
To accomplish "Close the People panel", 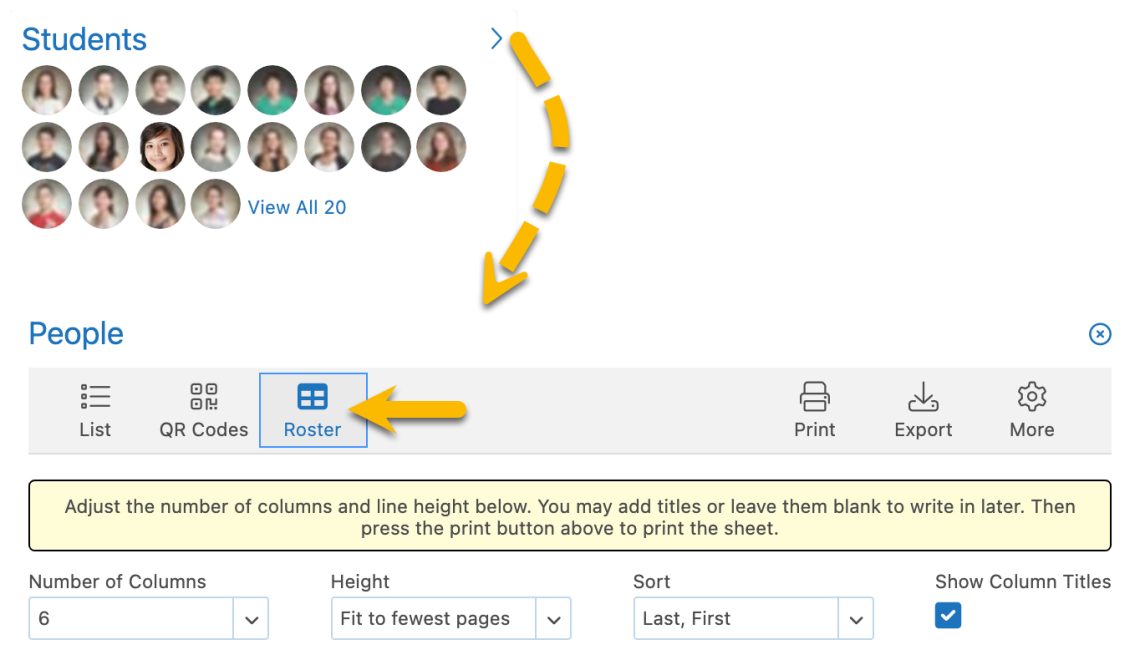I will 1100,334.
